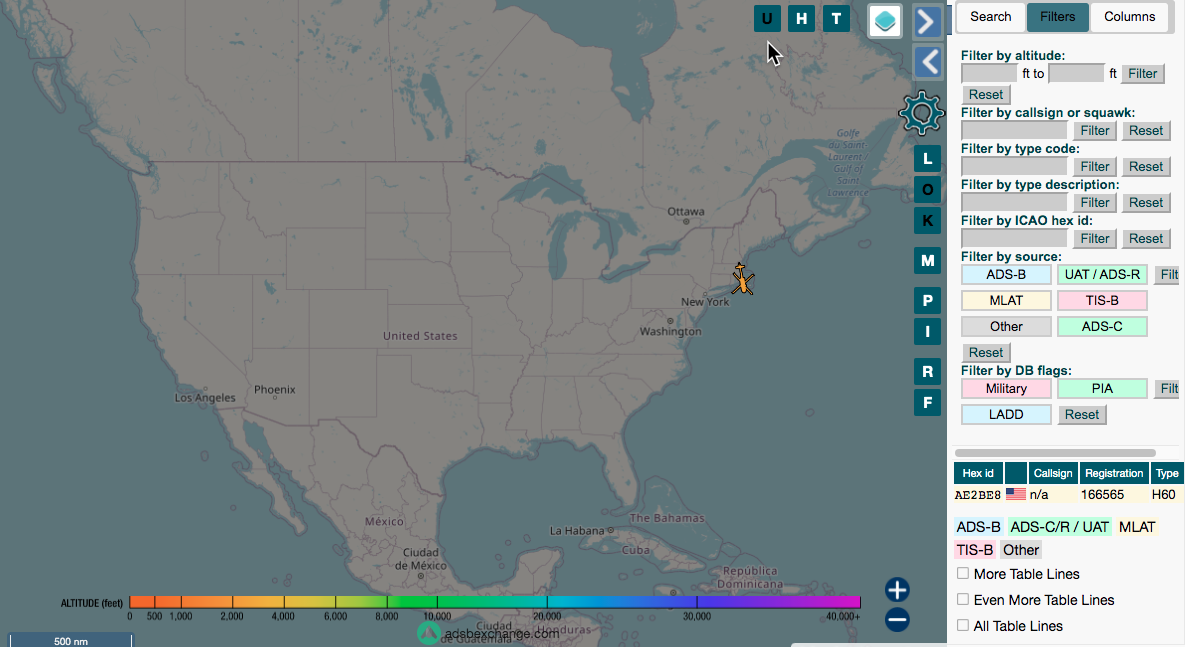Image resolution: width=1185 pixels, height=647 pixels.
Task: Sort table by Registration column
Action: (1114, 473)
